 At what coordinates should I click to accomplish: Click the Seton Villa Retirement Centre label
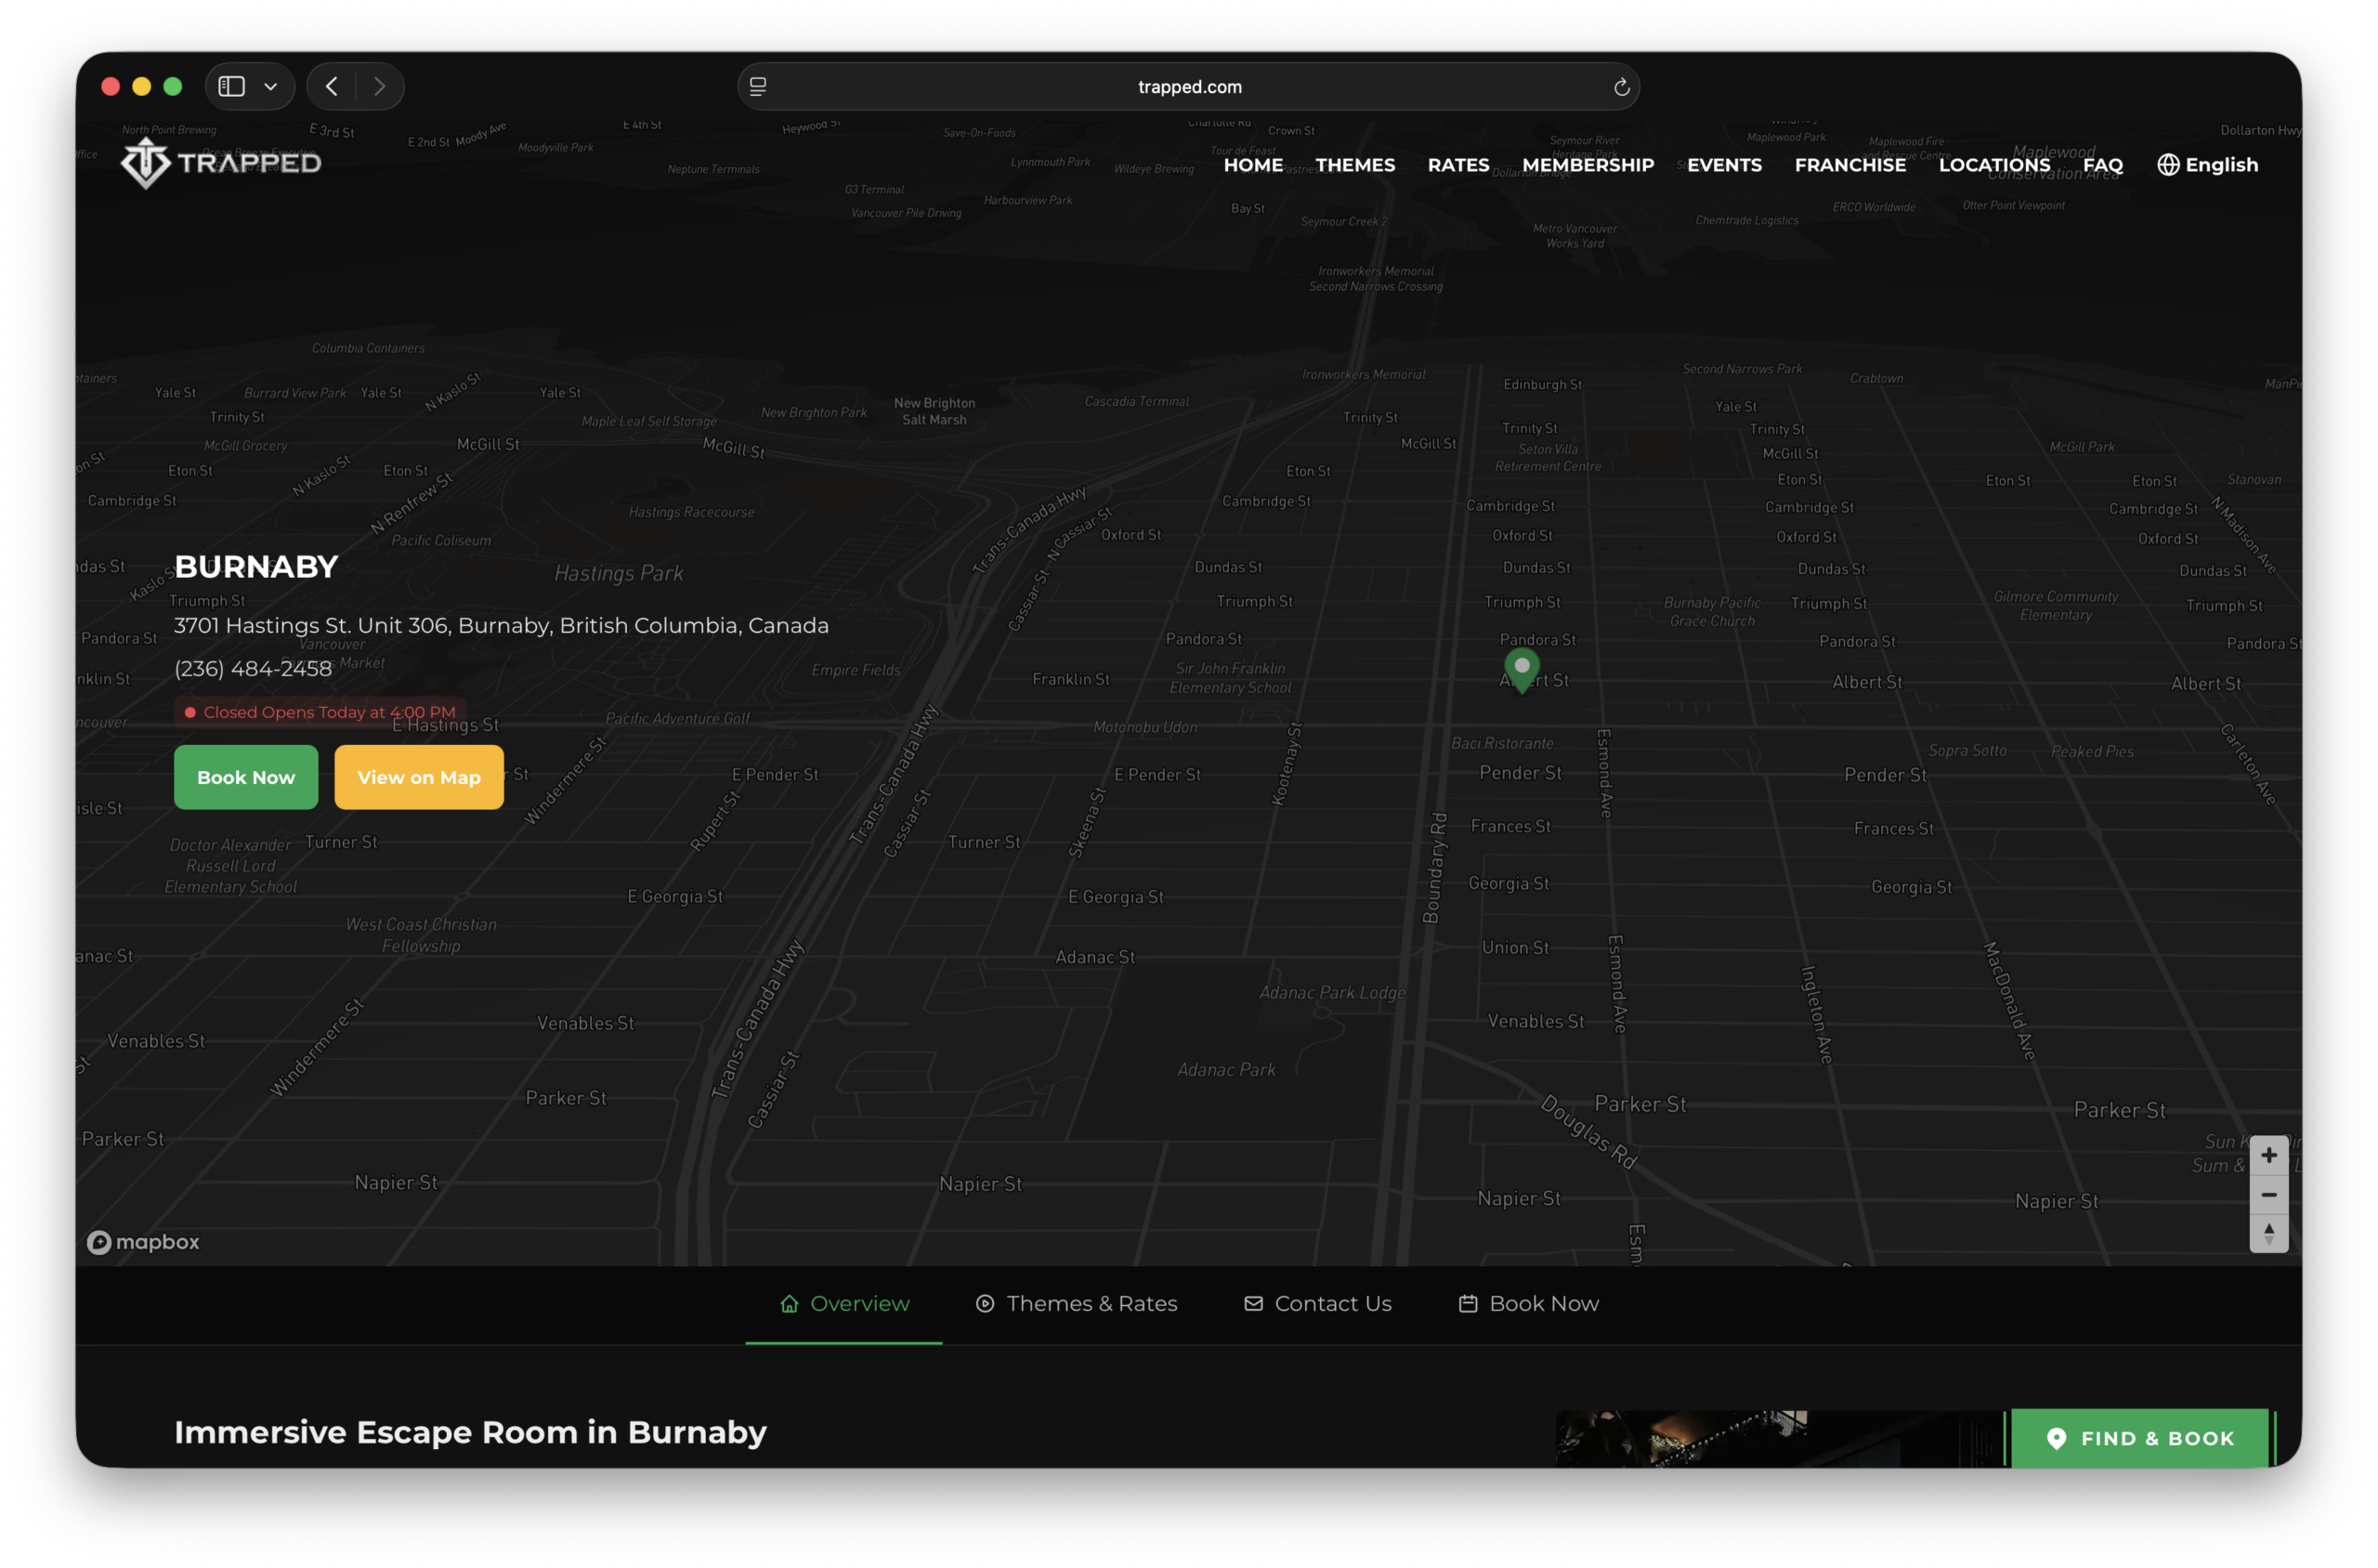1547,458
